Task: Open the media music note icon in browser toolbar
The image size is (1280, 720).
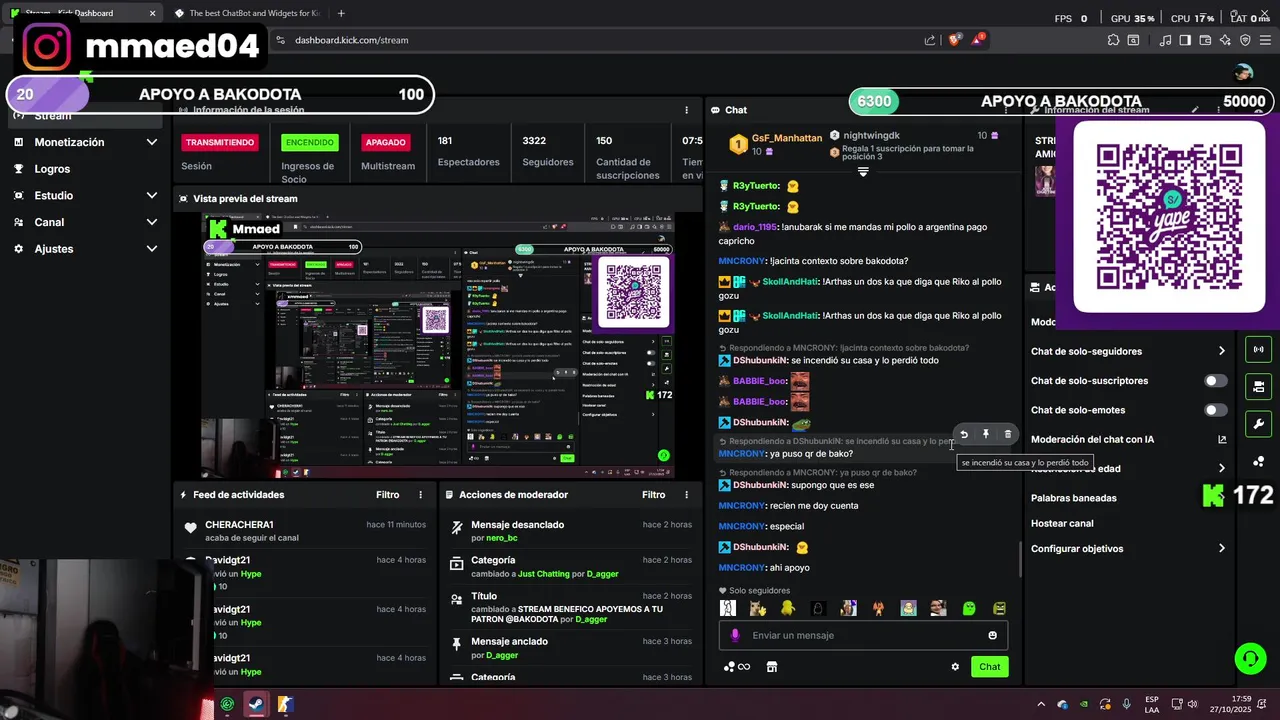Action: [1165, 40]
